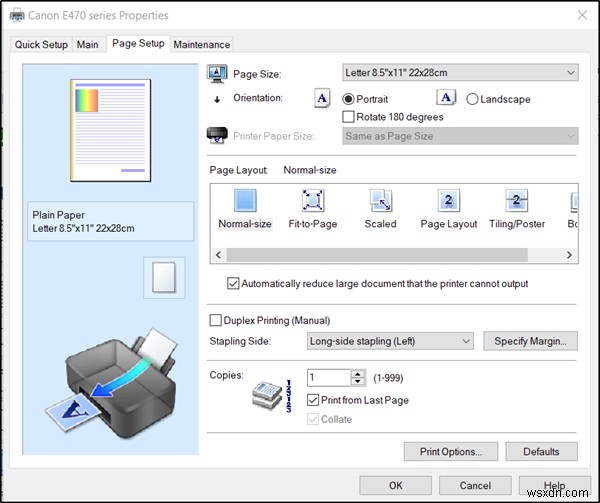The image size is (600, 503).
Task: Choose the Fit-to-Page layout icon
Action: click(313, 200)
